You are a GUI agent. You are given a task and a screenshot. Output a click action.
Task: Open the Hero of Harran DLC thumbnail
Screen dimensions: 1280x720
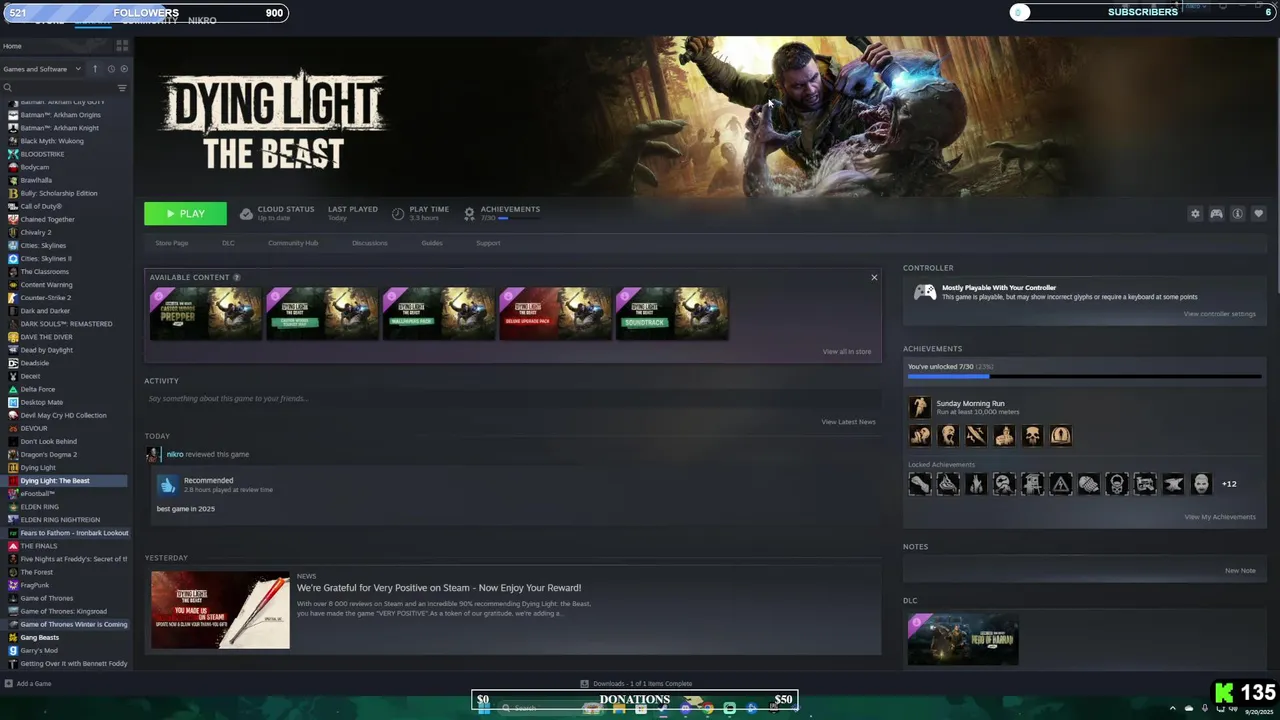coord(963,640)
